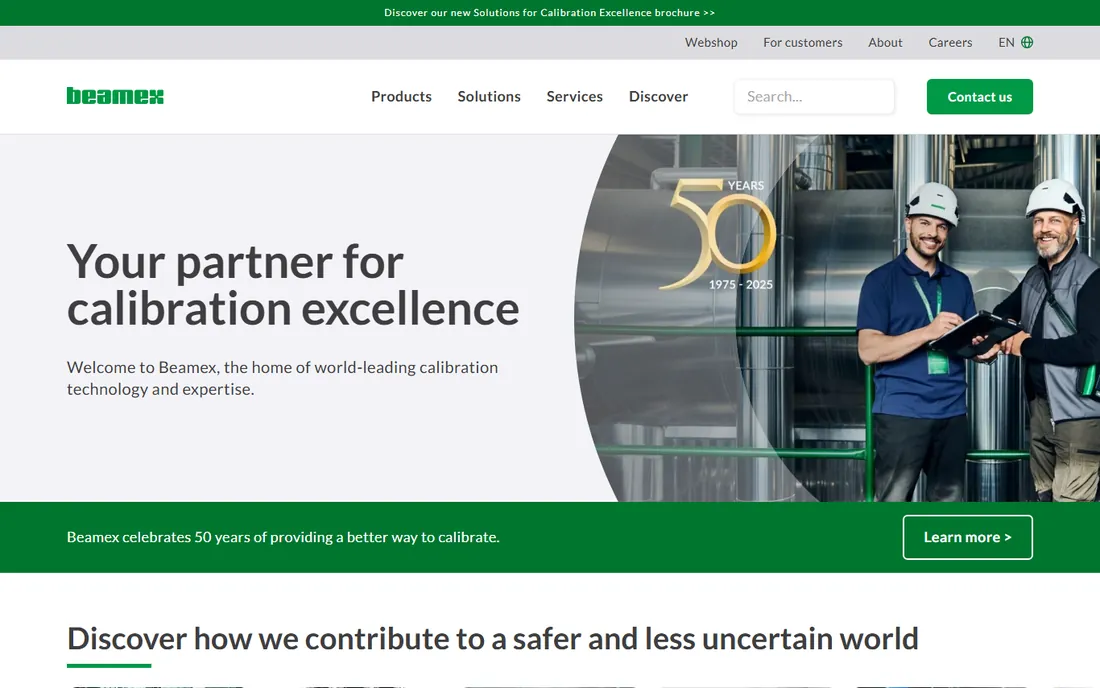
Task: Click the Beamex logo
Action: [115, 96]
